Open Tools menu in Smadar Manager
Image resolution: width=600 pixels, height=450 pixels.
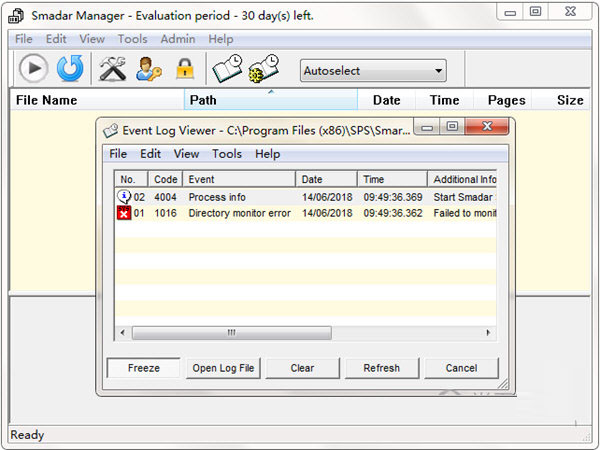tap(132, 39)
